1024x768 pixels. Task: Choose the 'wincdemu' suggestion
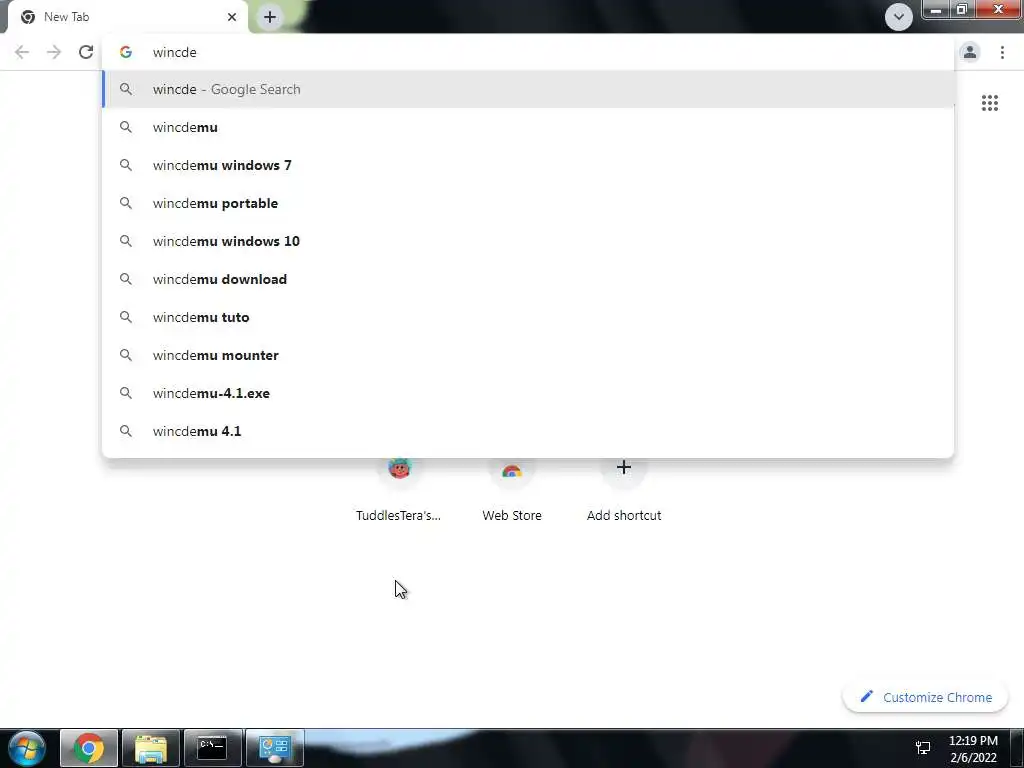[528, 127]
